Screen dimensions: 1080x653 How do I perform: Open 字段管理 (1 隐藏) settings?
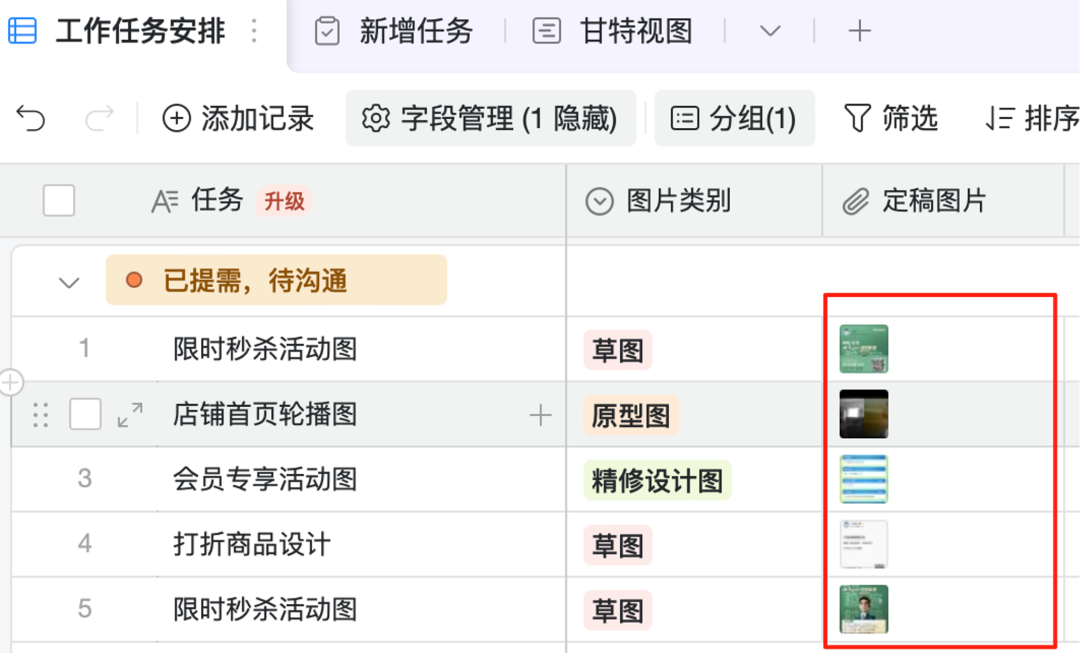pyautogui.click(x=490, y=119)
